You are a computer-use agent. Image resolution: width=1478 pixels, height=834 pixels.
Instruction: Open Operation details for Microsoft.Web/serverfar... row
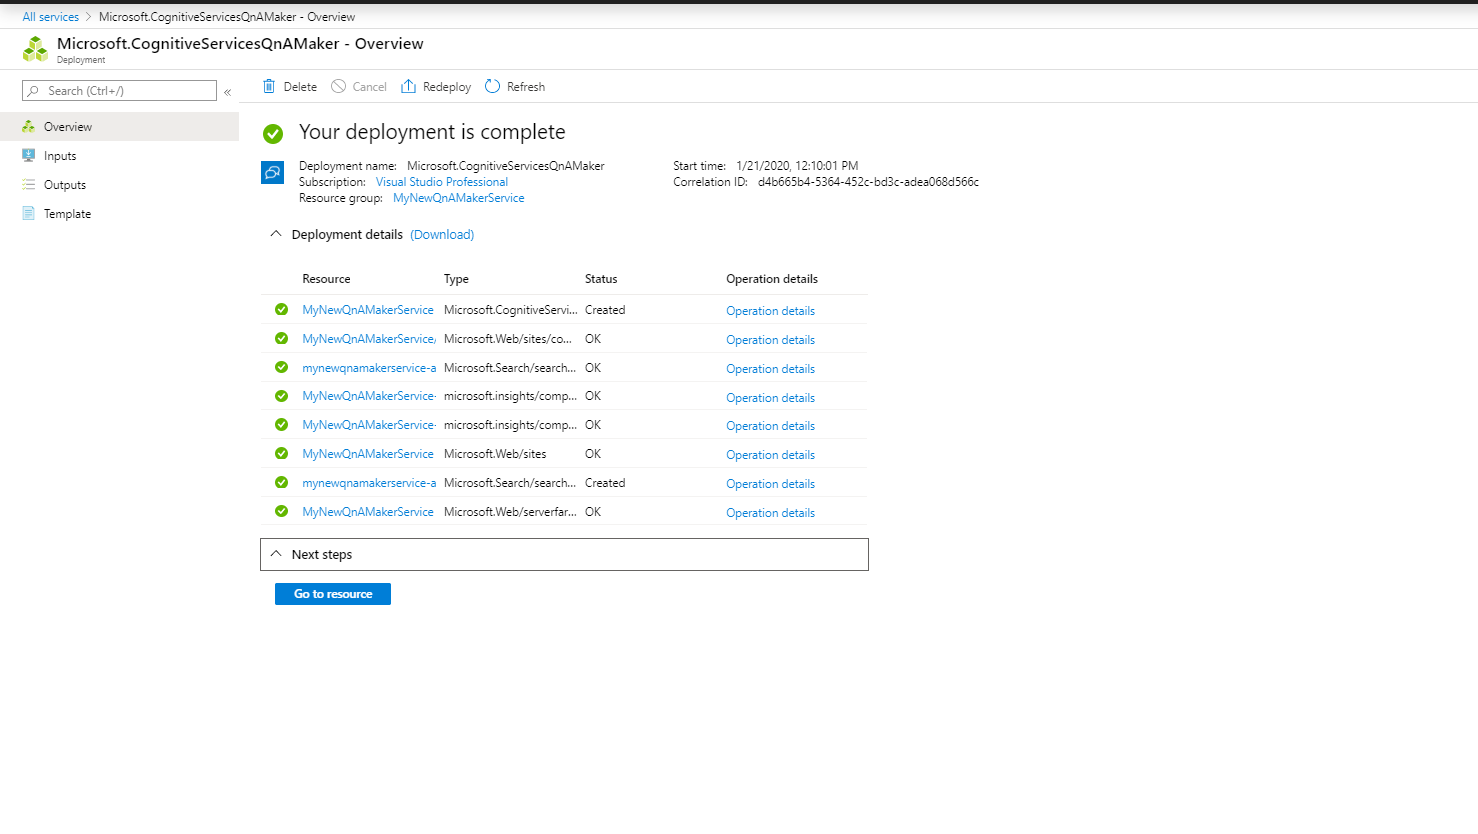point(770,513)
